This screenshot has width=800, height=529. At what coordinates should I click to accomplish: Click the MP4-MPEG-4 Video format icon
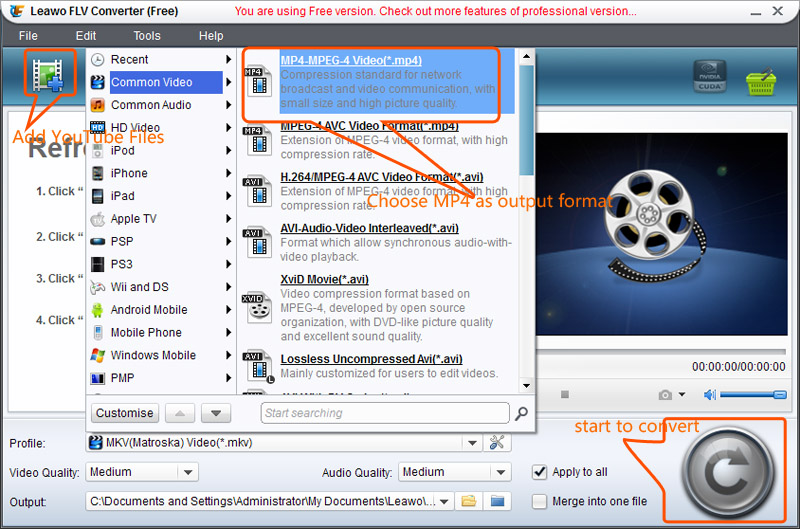[257, 82]
